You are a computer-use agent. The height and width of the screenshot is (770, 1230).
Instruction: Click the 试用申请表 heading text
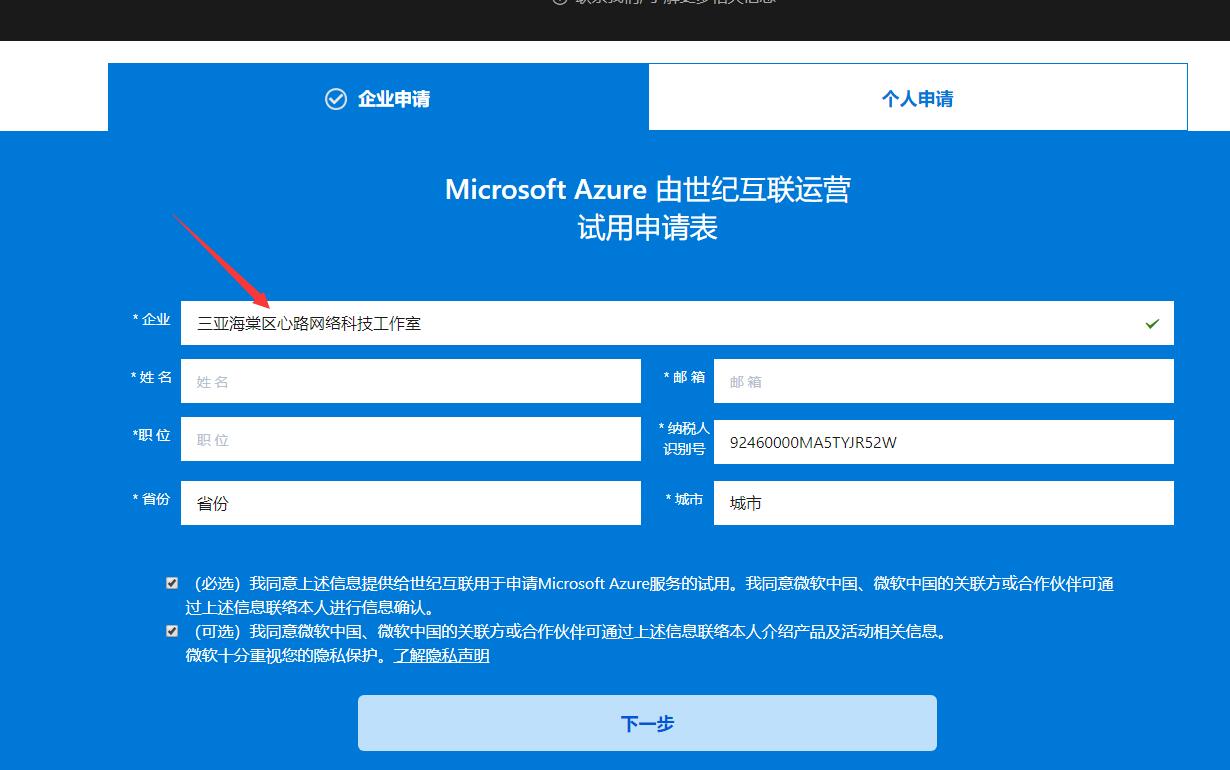648,228
